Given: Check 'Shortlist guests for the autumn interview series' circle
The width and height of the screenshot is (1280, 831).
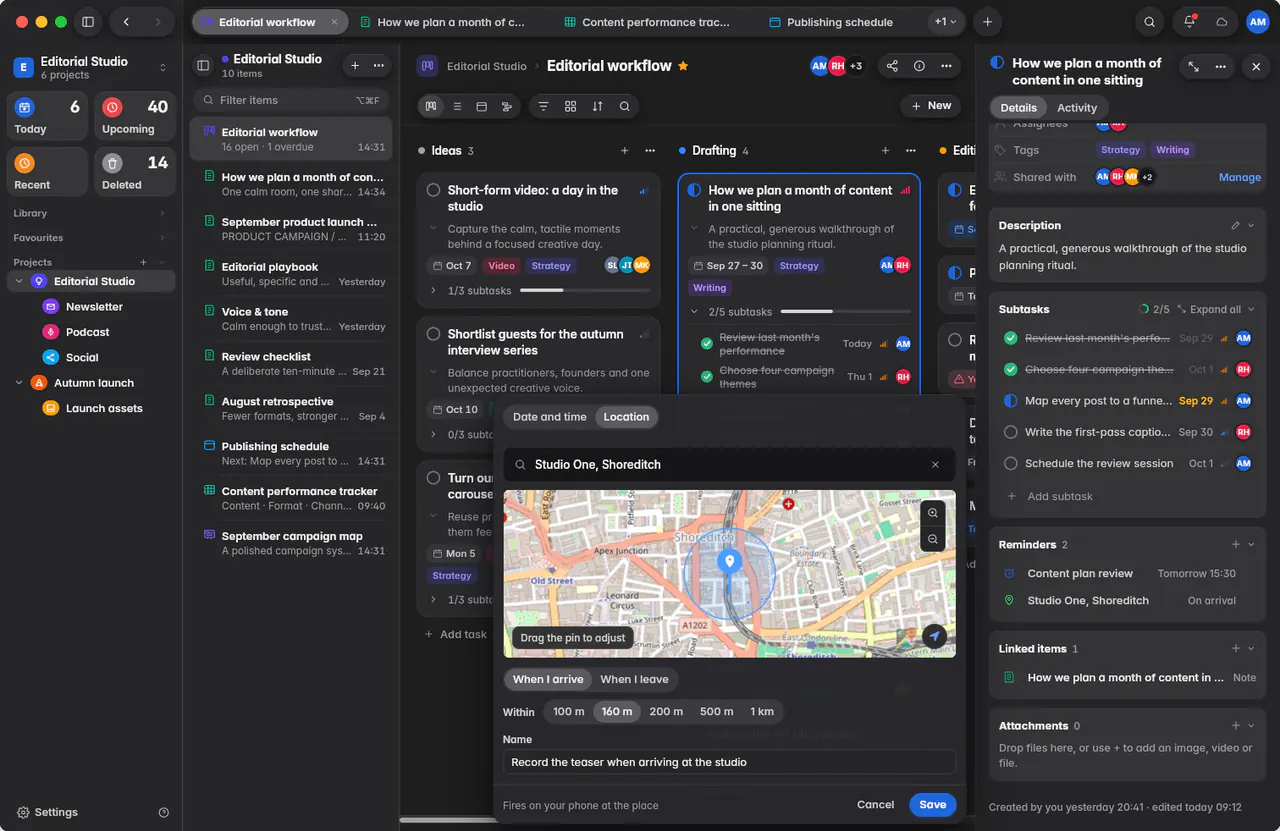Looking at the screenshot, I should pyautogui.click(x=434, y=334).
